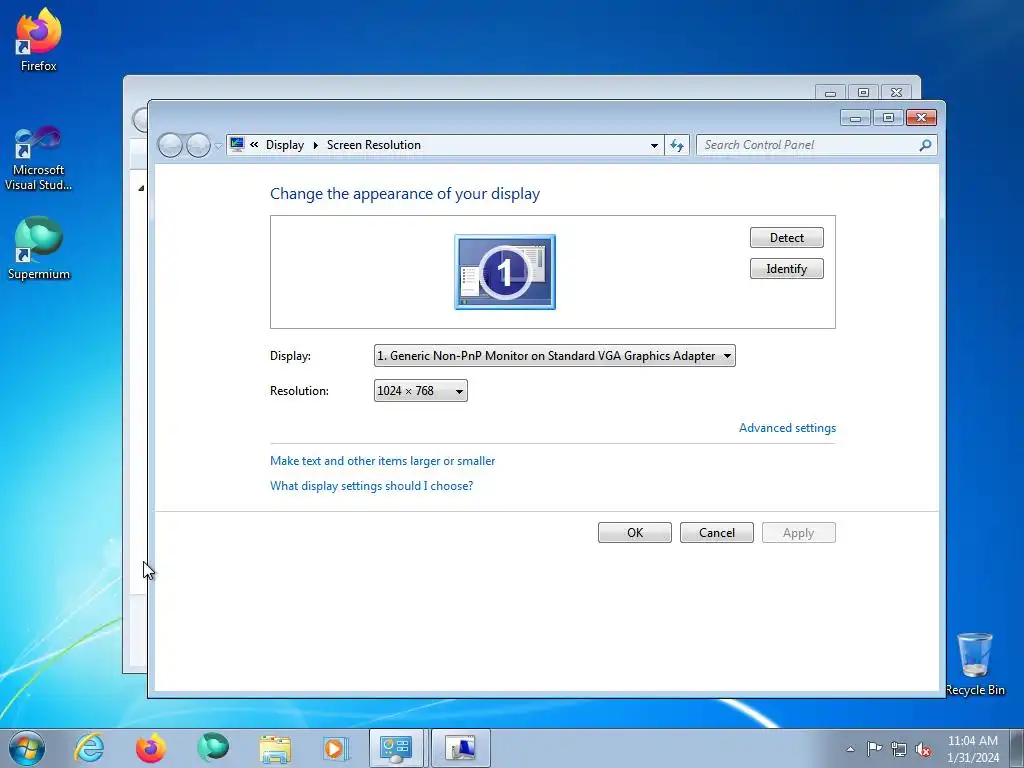Image resolution: width=1024 pixels, height=768 pixels.
Task: Switch to Control Panel taskbar window
Action: click(396, 748)
